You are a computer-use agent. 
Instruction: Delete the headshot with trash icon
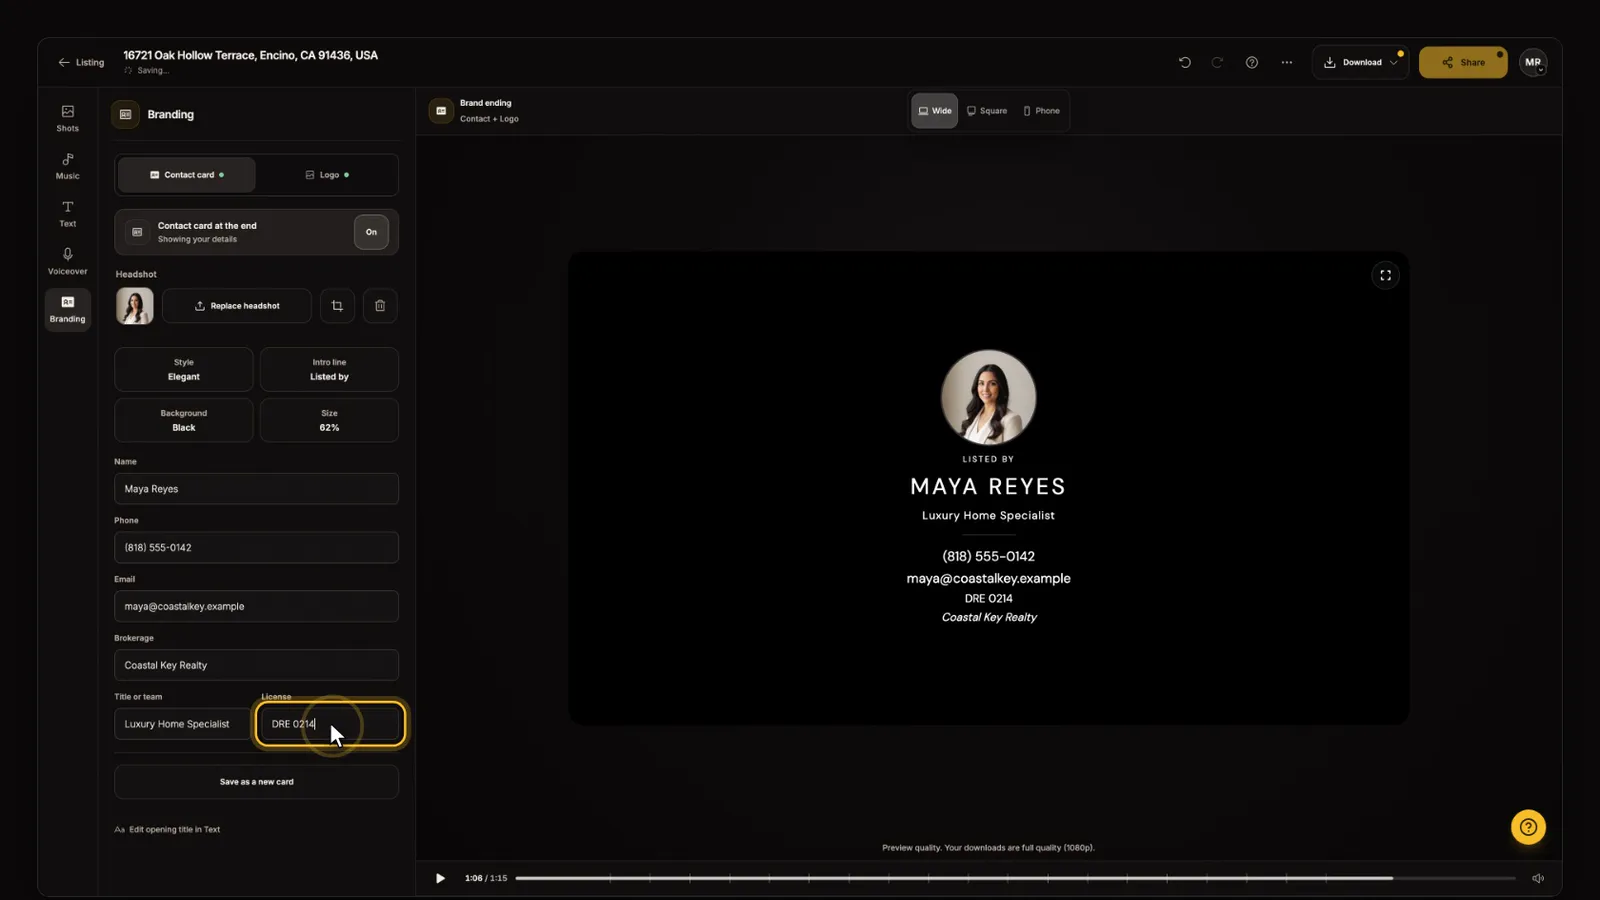point(380,306)
